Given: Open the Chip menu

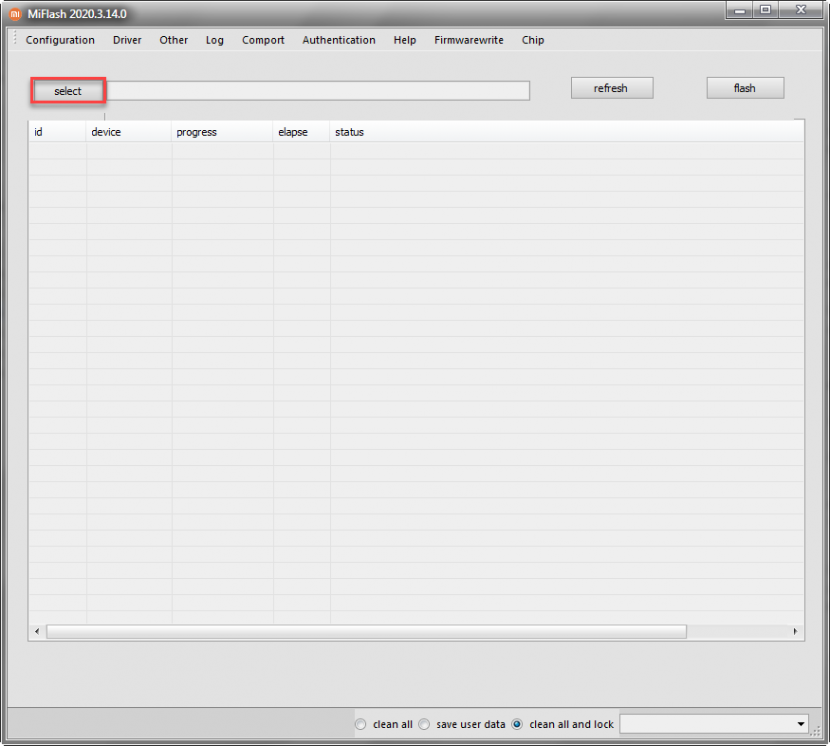Looking at the screenshot, I should (x=533, y=40).
